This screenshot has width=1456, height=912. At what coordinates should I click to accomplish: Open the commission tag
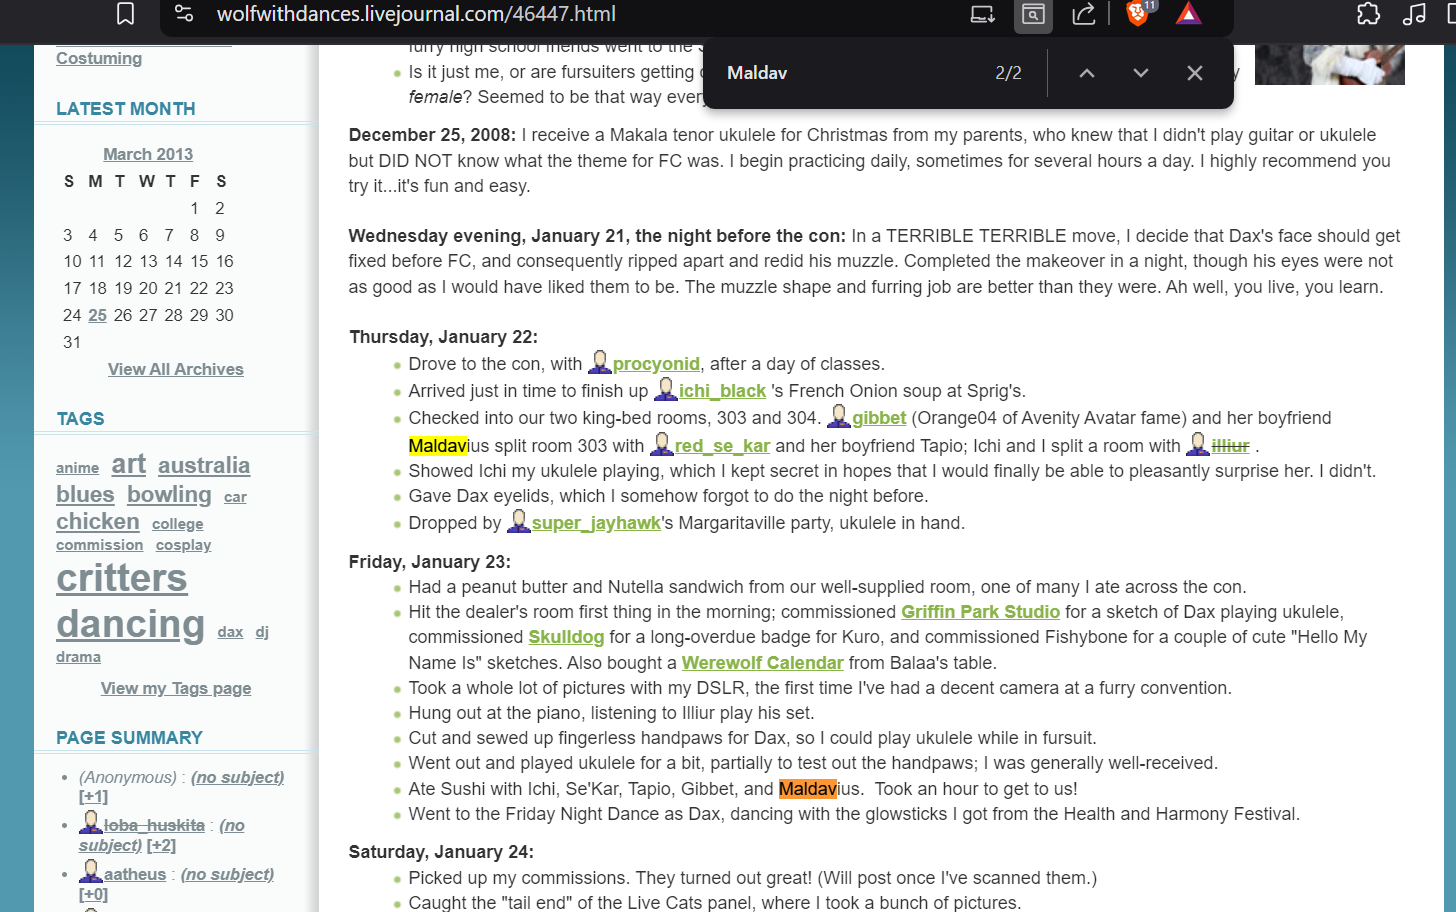click(x=100, y=545)
